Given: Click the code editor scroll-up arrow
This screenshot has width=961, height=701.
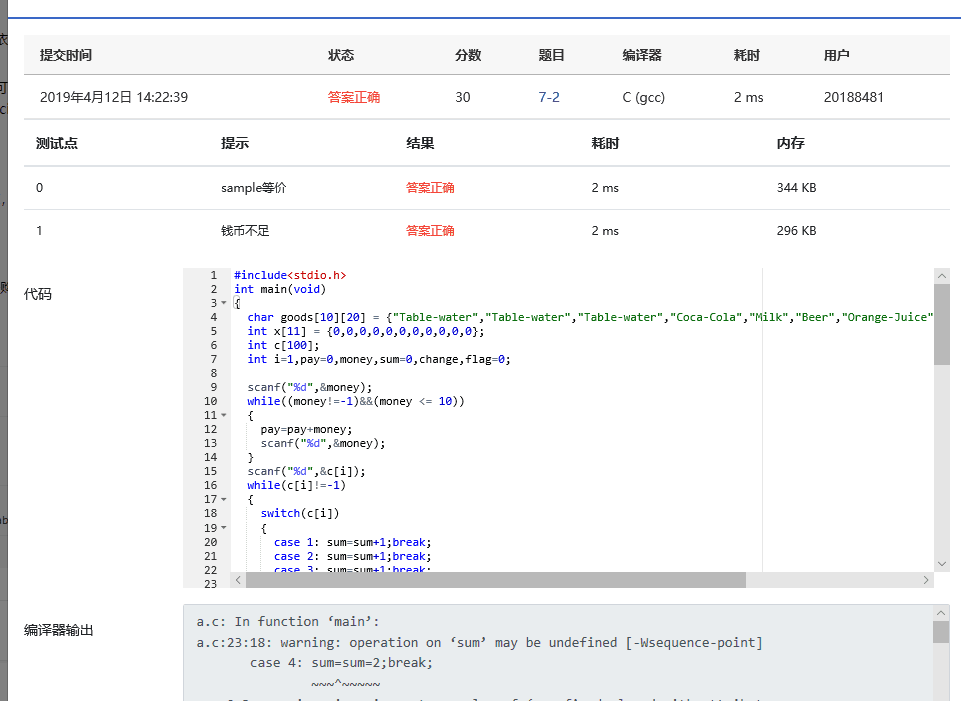Looking at the screenshot, I should click(941, 275).
